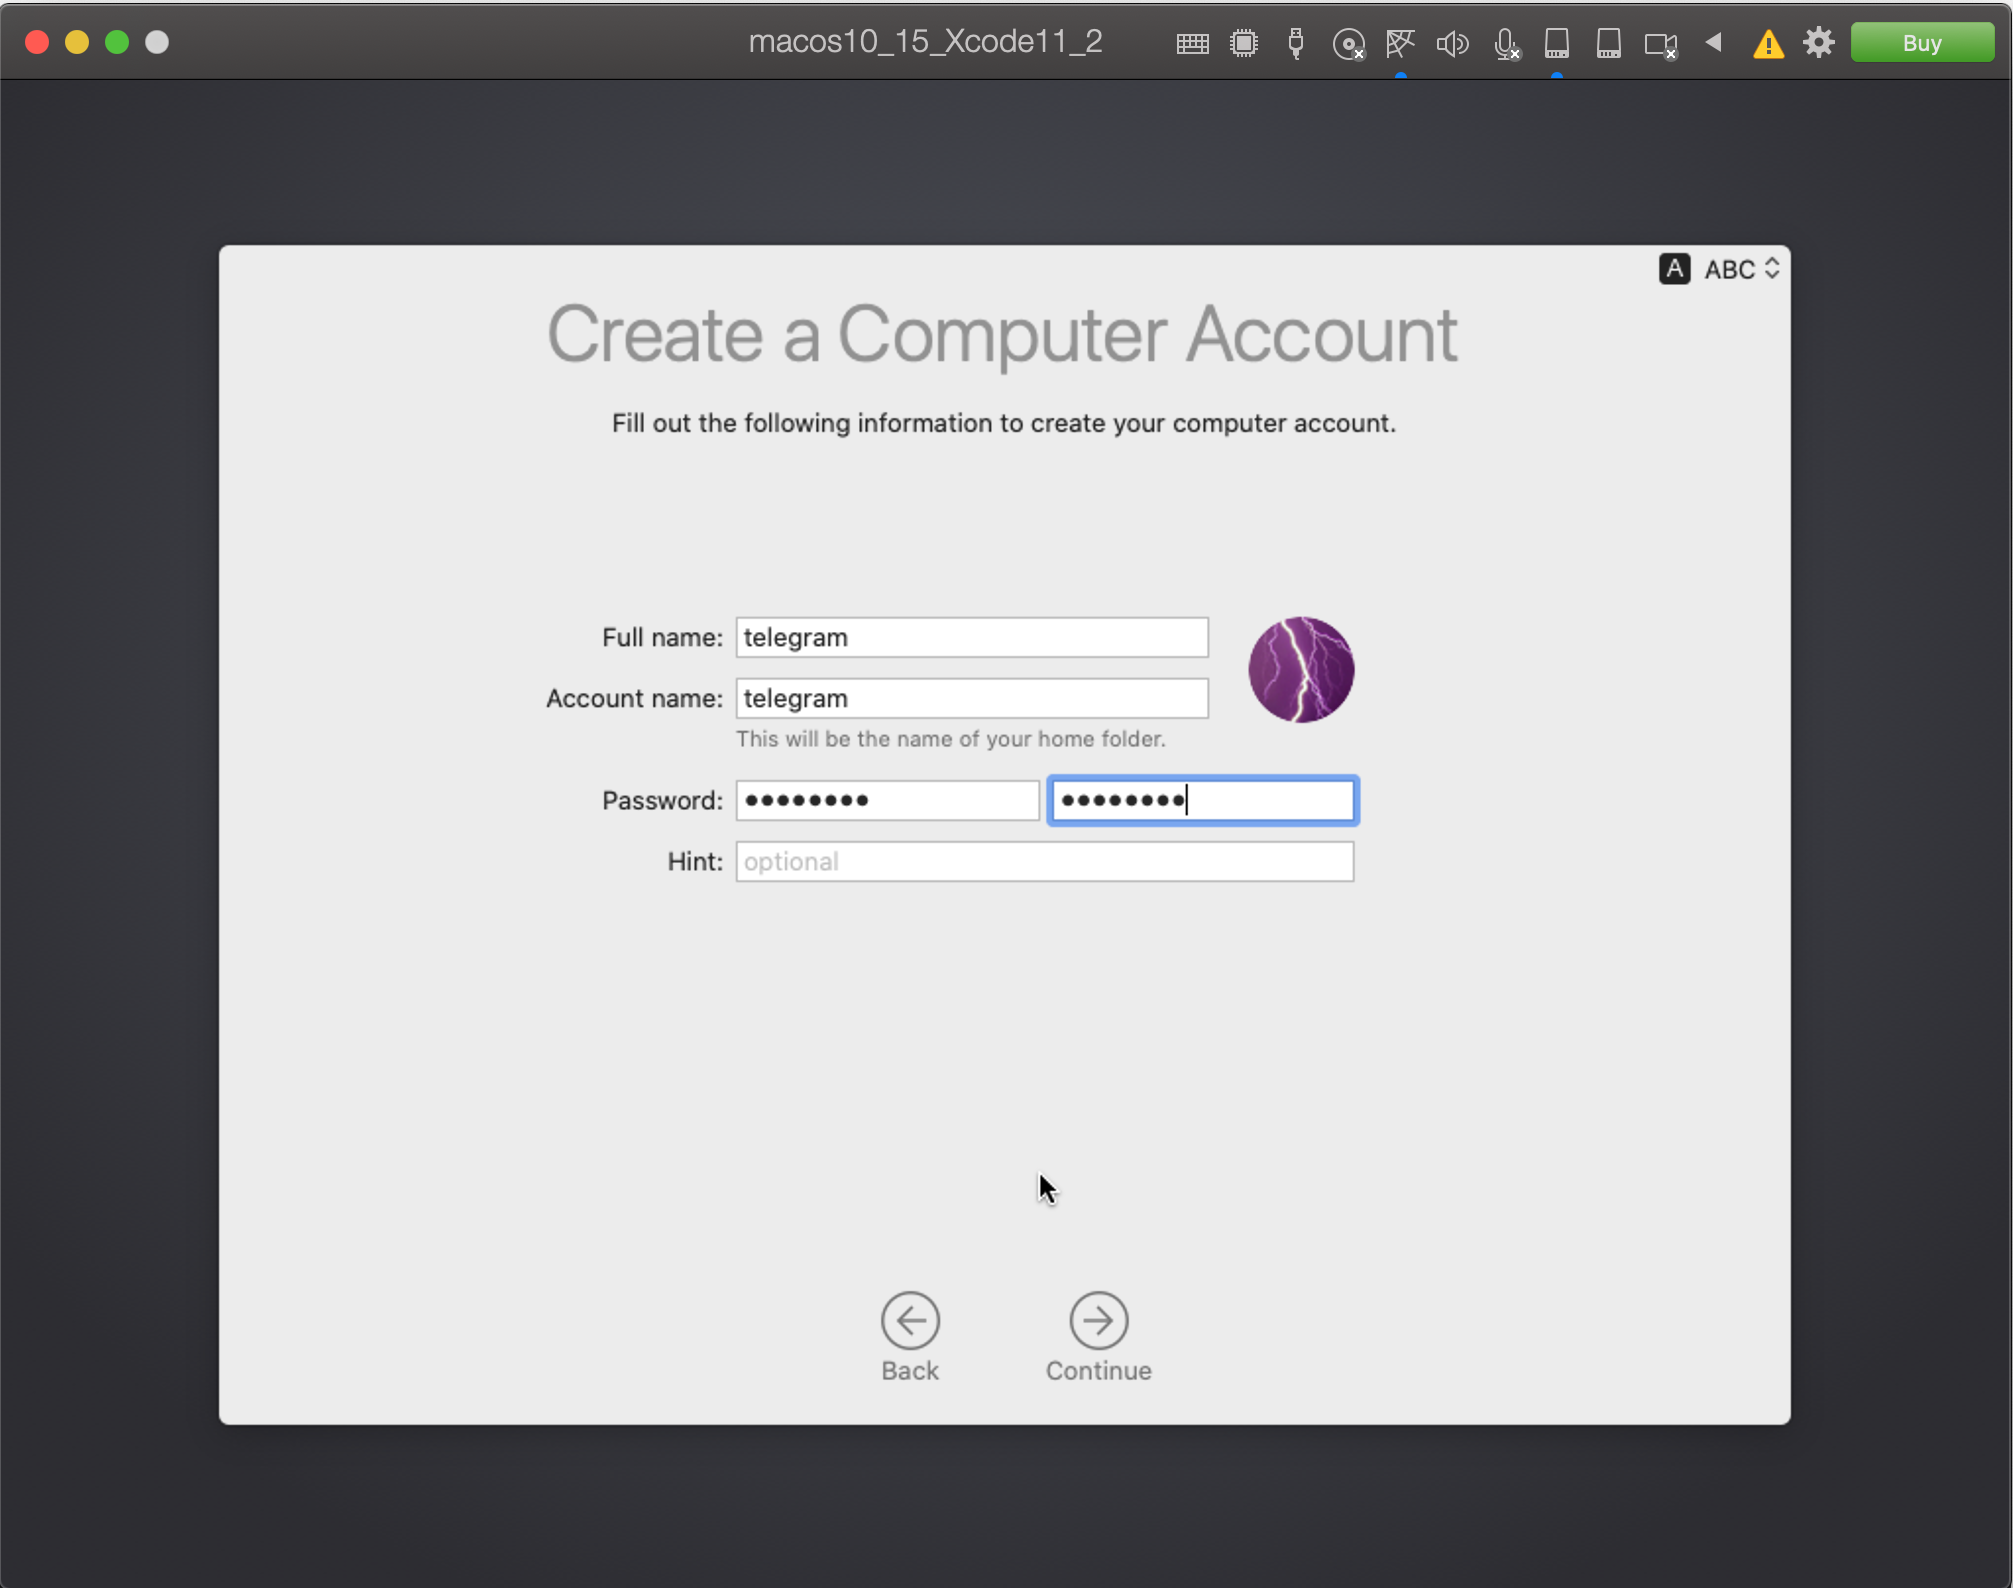Click the purple lightning account picture
Viewport: 2013px width, 1588px height.
1301,669
